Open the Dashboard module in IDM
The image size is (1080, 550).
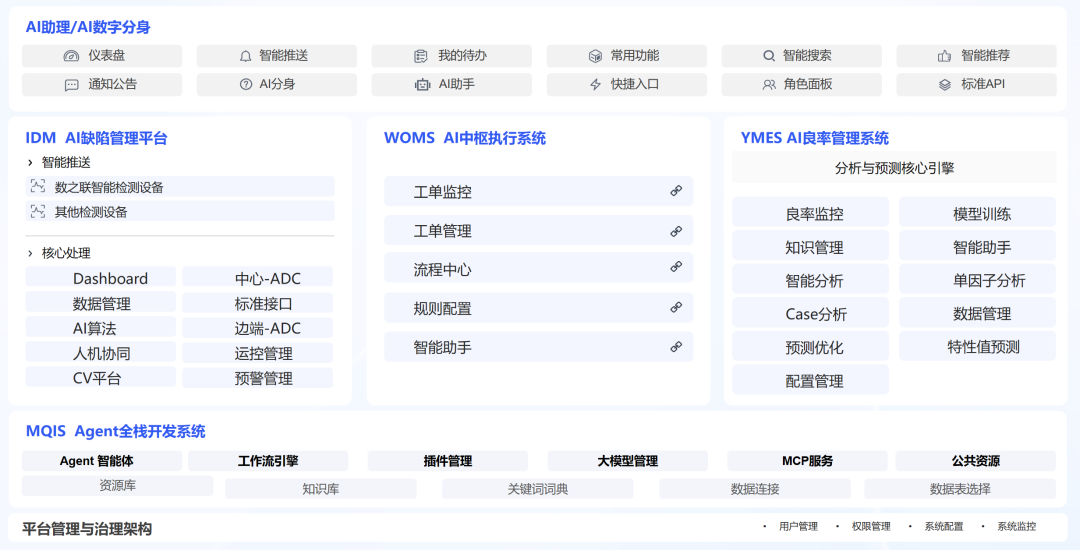(101, 277)
